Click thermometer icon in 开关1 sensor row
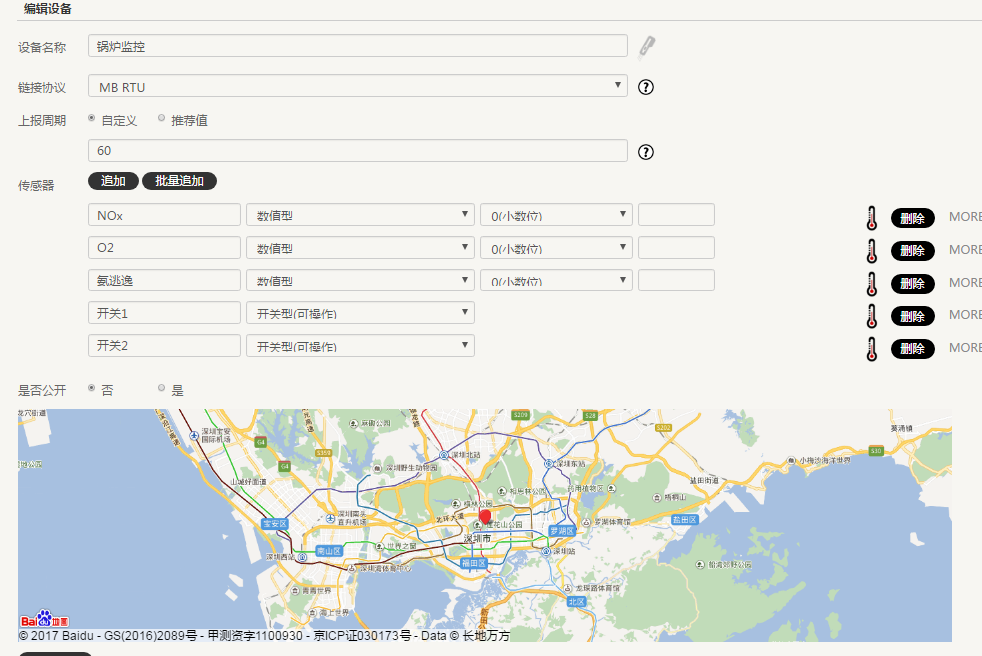The width and height of the screenshot is (982, 656). [x=871, y=315]
